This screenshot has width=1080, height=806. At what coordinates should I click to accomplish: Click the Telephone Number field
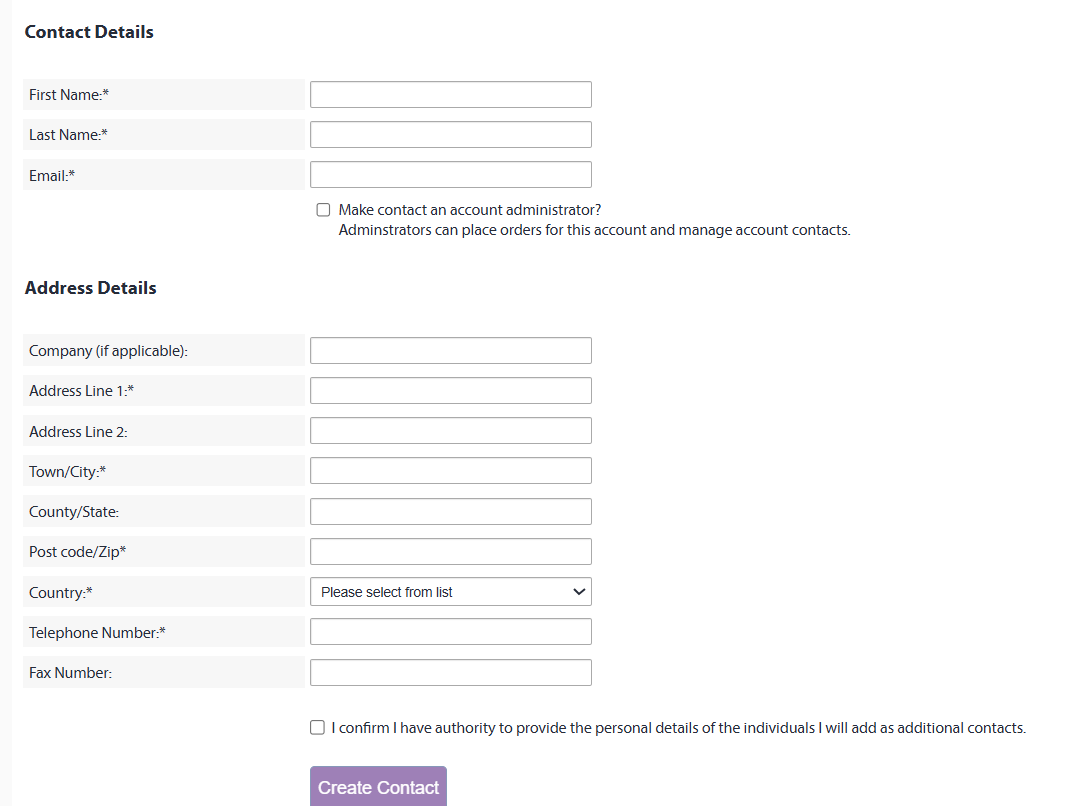coord(450,632)
